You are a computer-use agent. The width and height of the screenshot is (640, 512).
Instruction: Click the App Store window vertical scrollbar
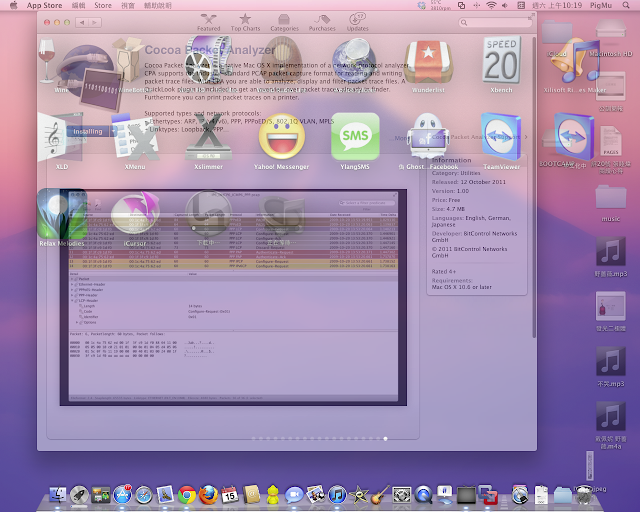click(x=534, y=187)
